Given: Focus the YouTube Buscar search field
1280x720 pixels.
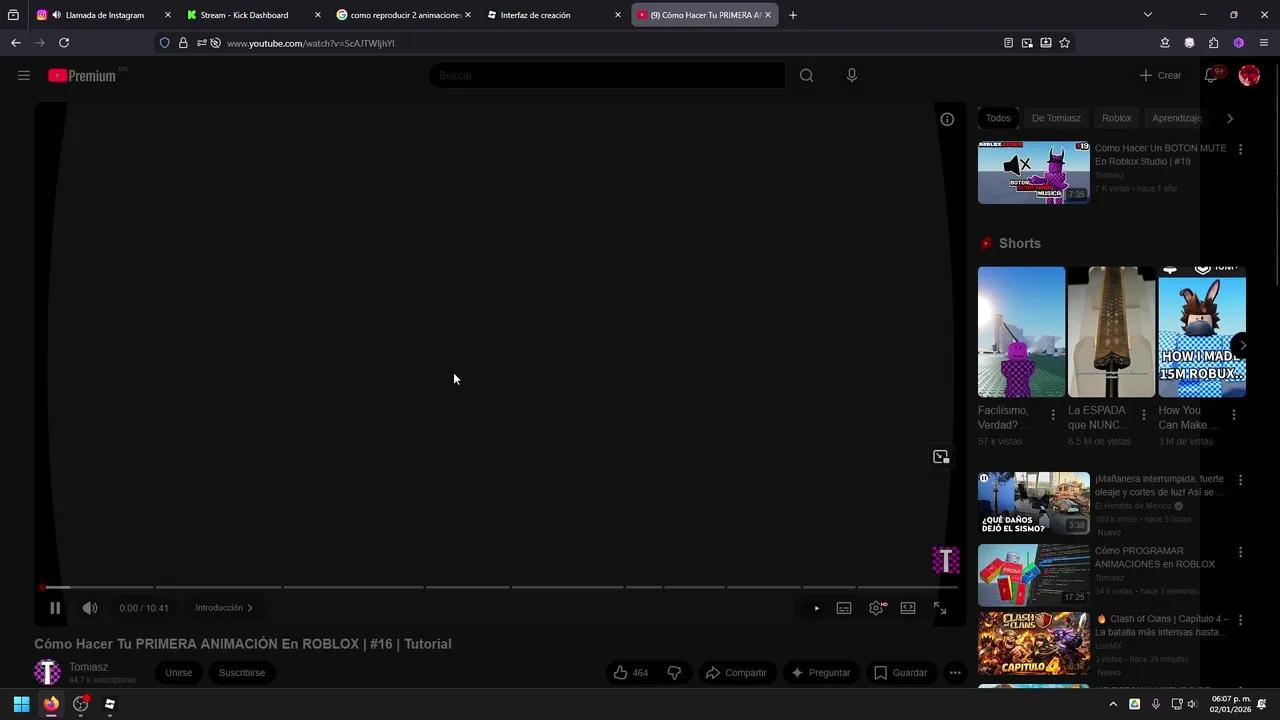Looking at the screenshot, I should [x=607, y=75].
